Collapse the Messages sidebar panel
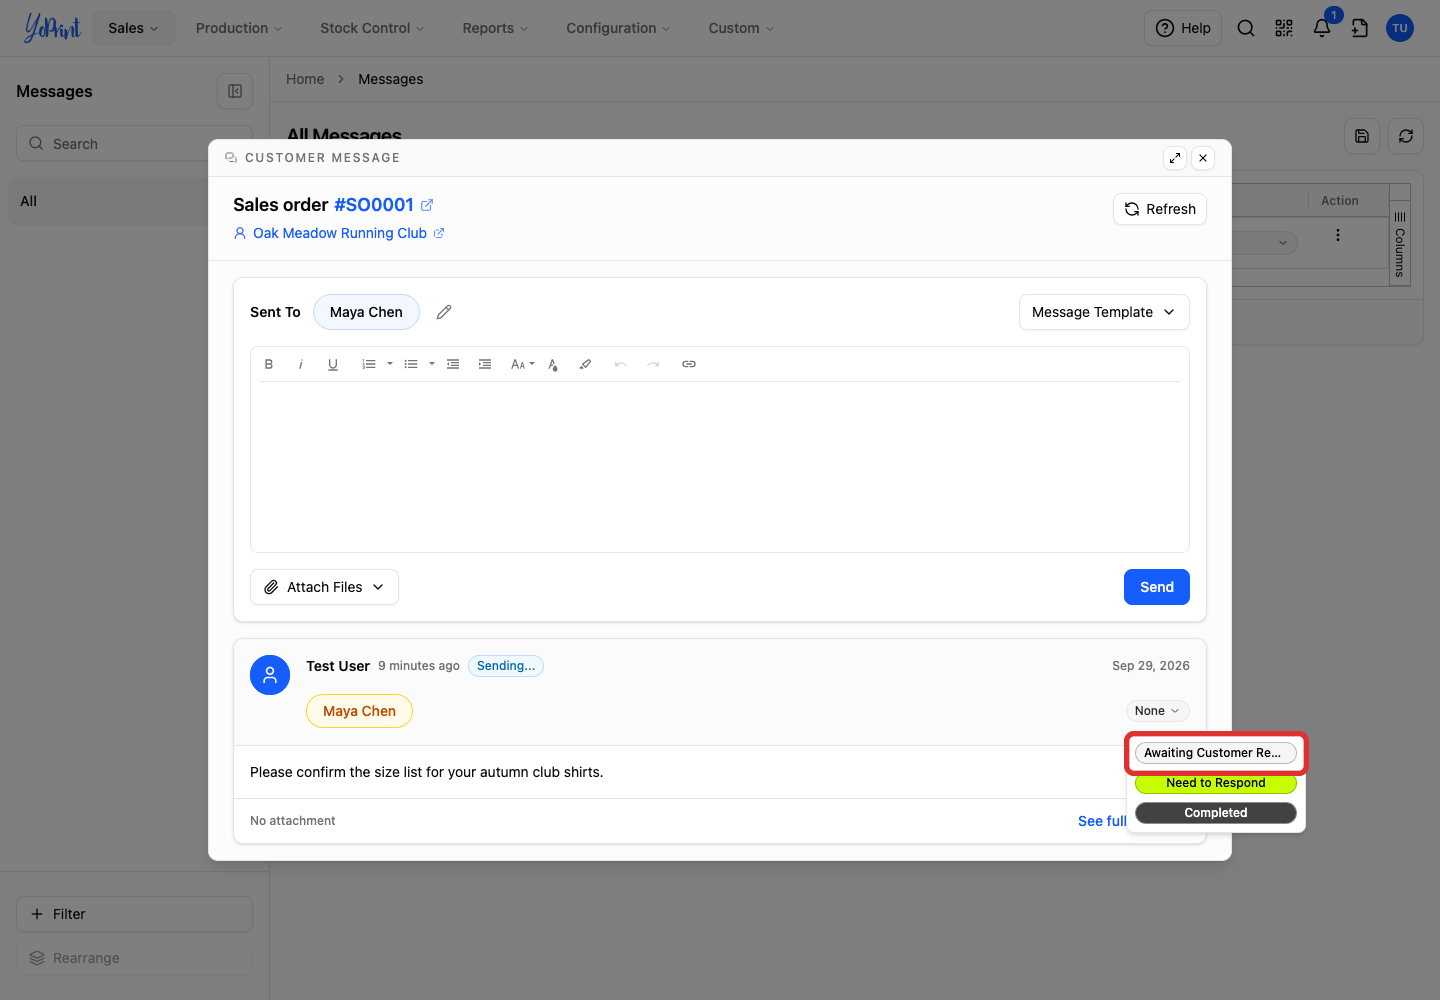1440x1000 pixels. coord(235,91)
